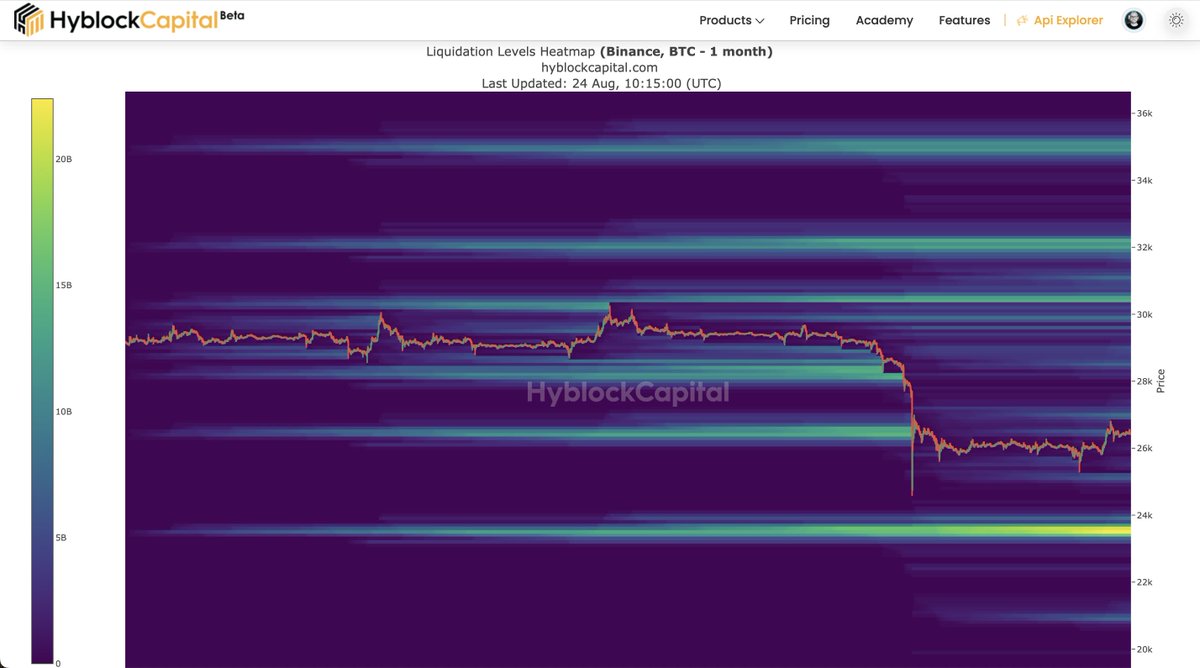Open the Pricing page

point(809,20)
